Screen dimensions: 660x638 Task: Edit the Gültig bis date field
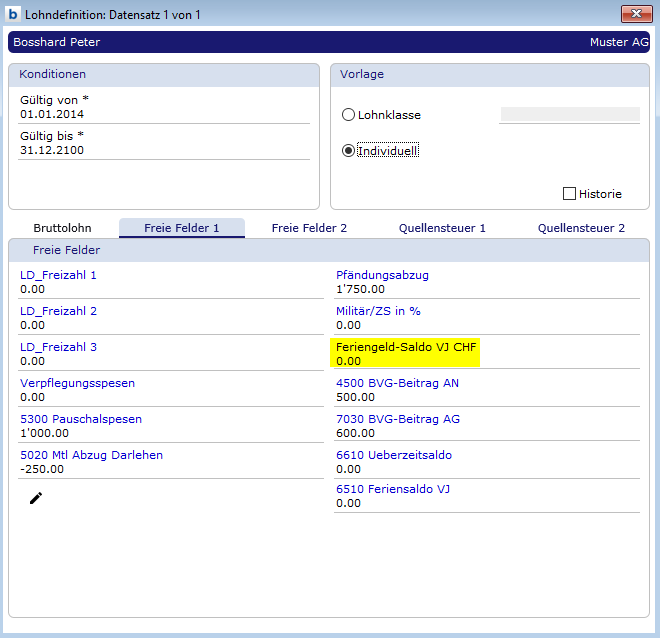click(164, 150)
